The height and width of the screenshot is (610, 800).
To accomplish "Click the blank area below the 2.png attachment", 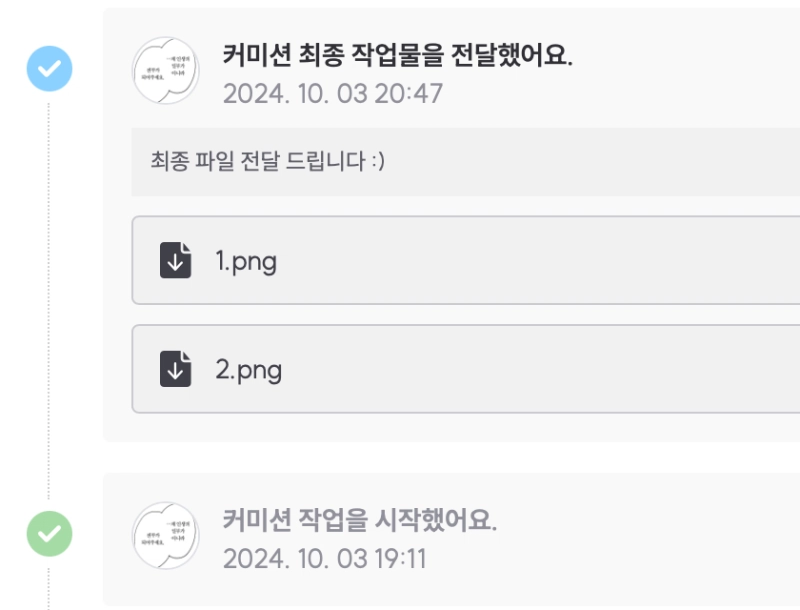I will (450, 427).
